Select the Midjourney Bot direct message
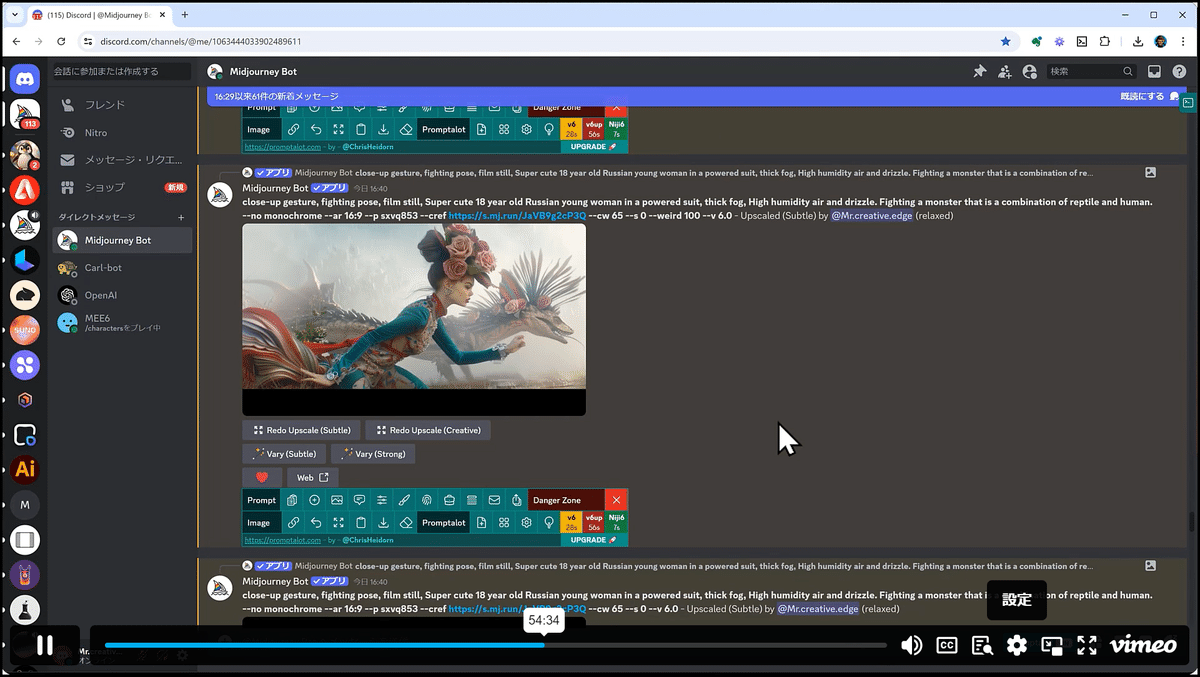 tap(122, 240)
